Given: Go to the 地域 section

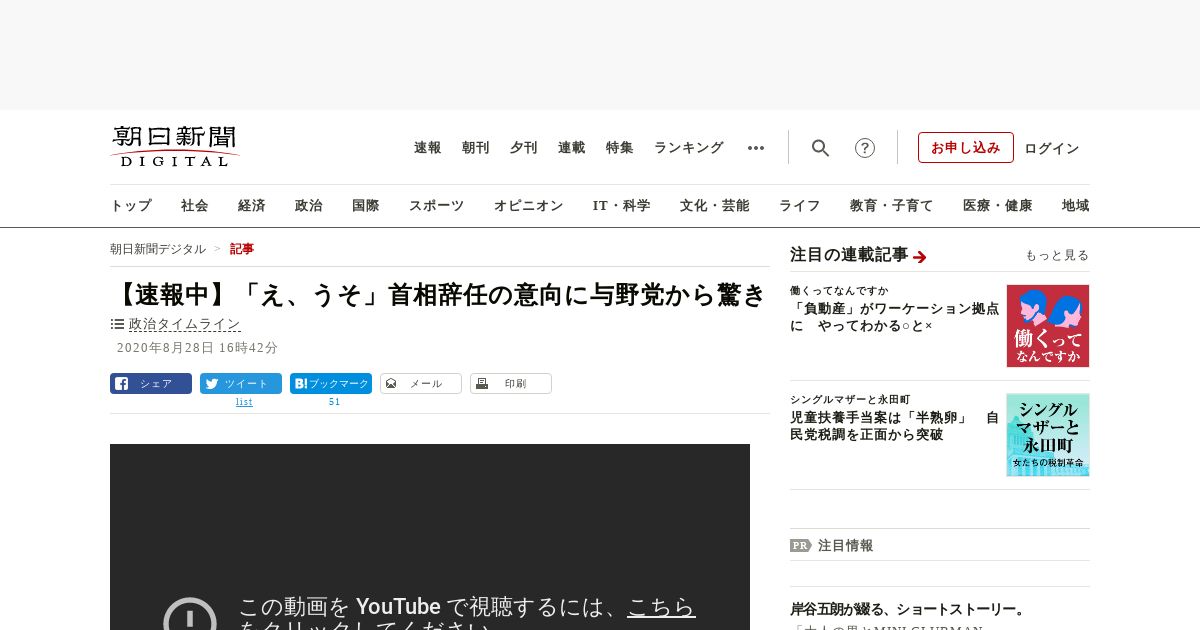Looking at the screenshot, I should pos(1076,205).
